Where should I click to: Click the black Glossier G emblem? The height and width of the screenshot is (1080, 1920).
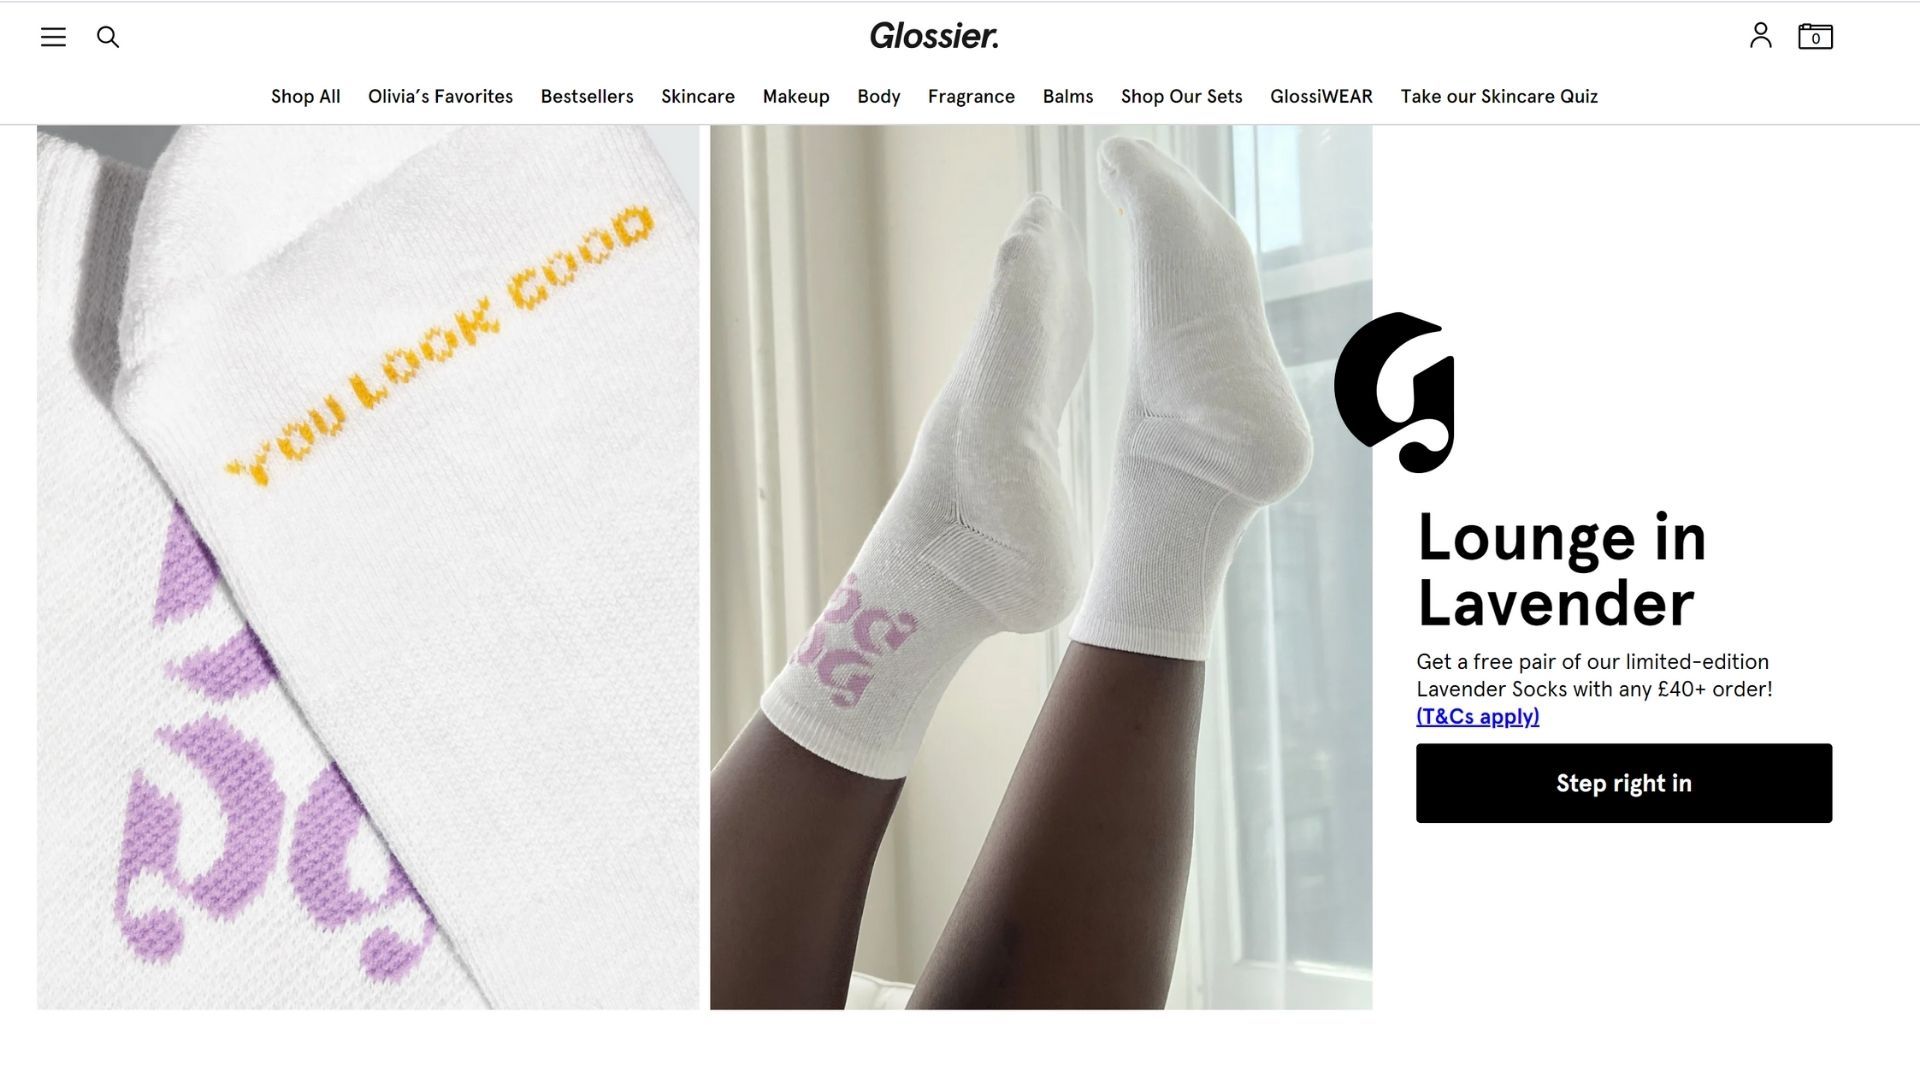pos(1394,392)
